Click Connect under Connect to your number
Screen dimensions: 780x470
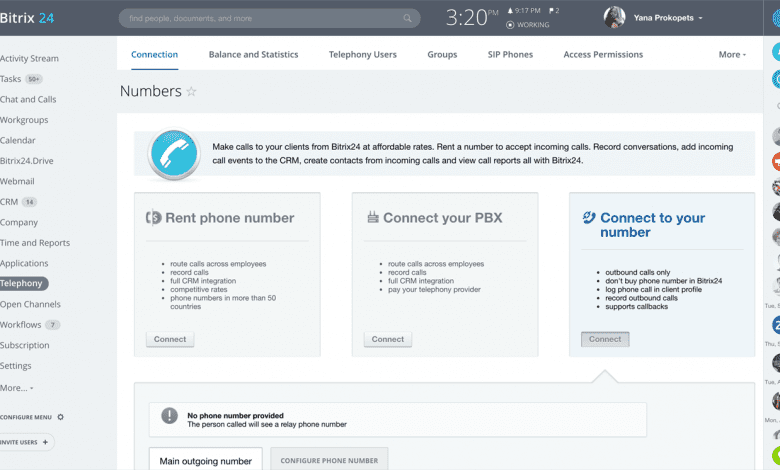pos(605,339)
